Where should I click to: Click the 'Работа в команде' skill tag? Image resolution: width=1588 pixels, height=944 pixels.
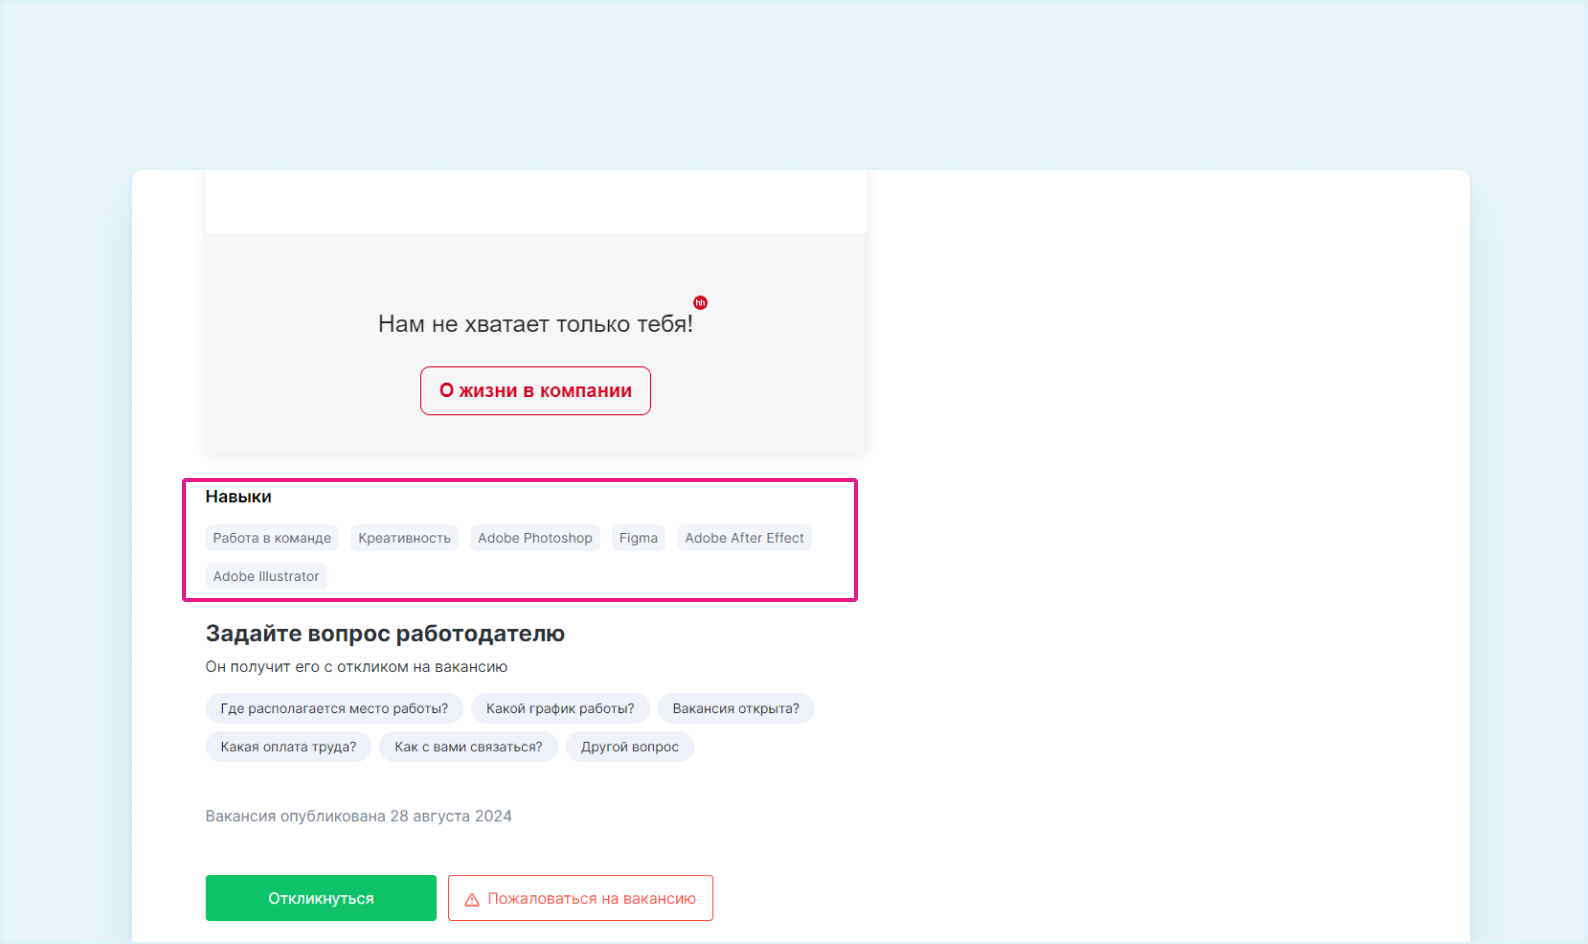tap(272, 538)
